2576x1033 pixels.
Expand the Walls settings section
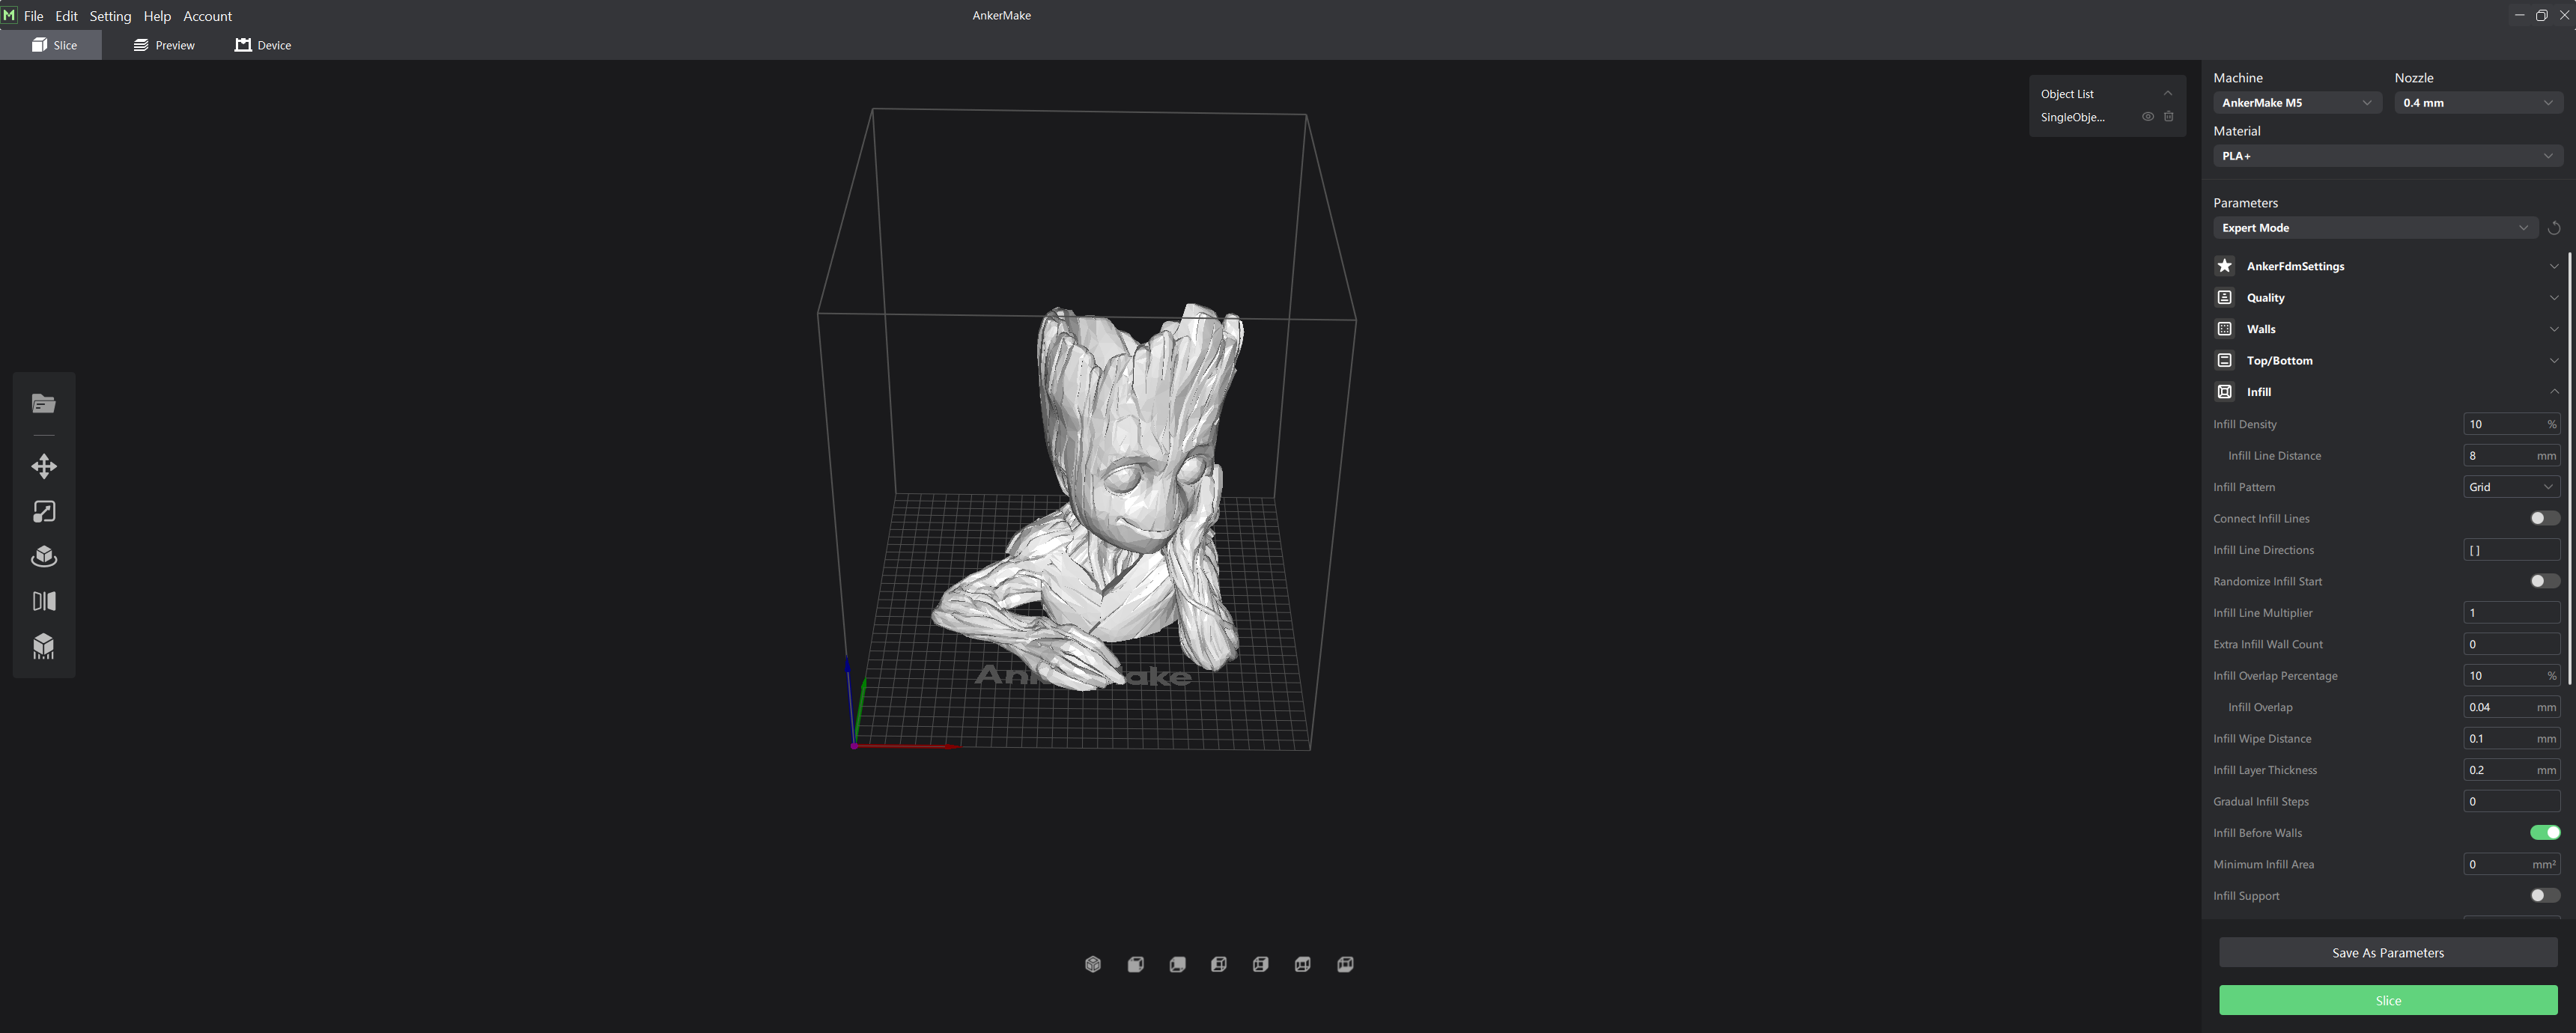[2388, 329]
